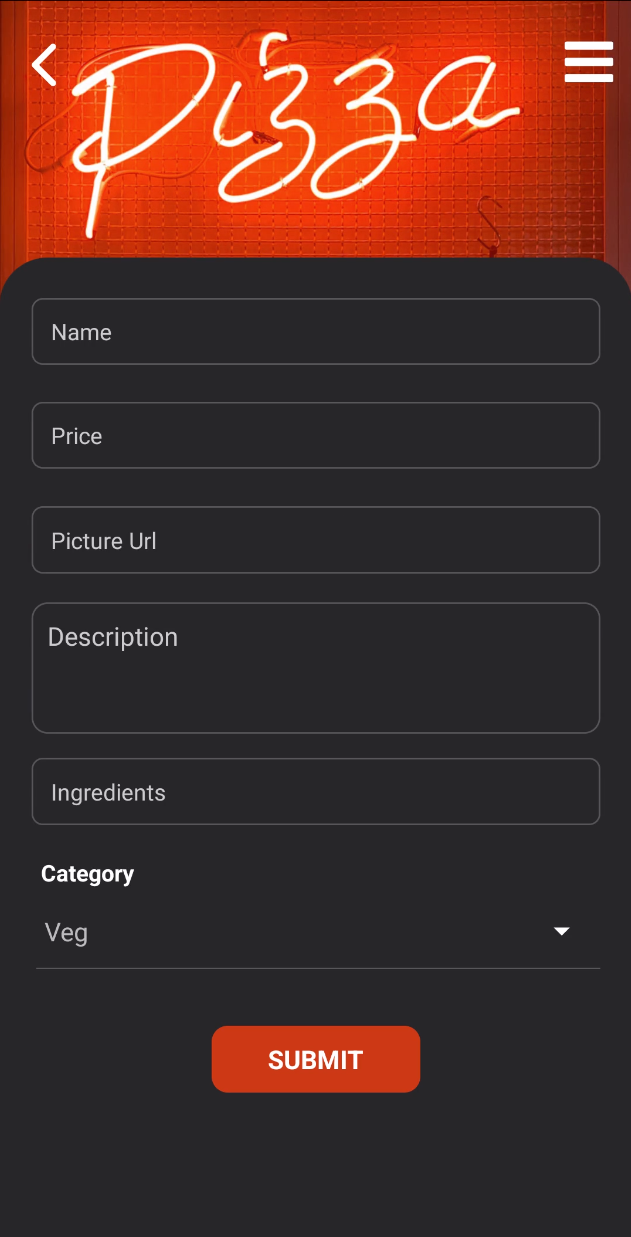Click the Category section label
631x1237 pixels.
point(87,873)
